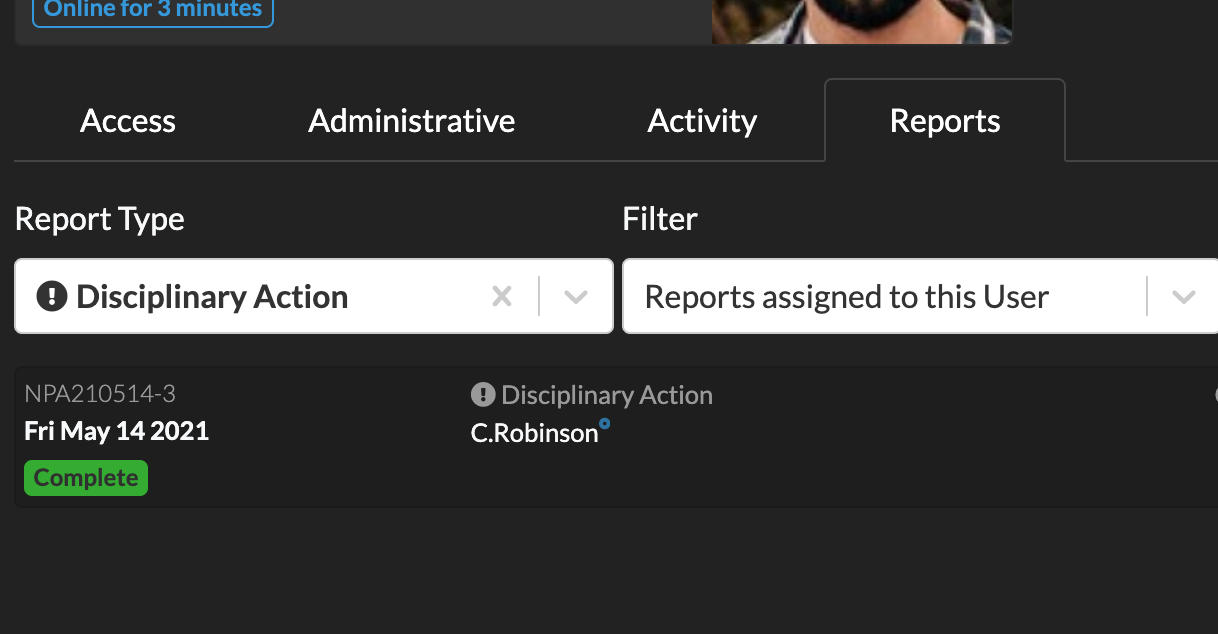This screenshot has width=1218, height=634.
Task: Click the warning icon beside Disciplinary Action in Report Type
Action: (51, 295)
